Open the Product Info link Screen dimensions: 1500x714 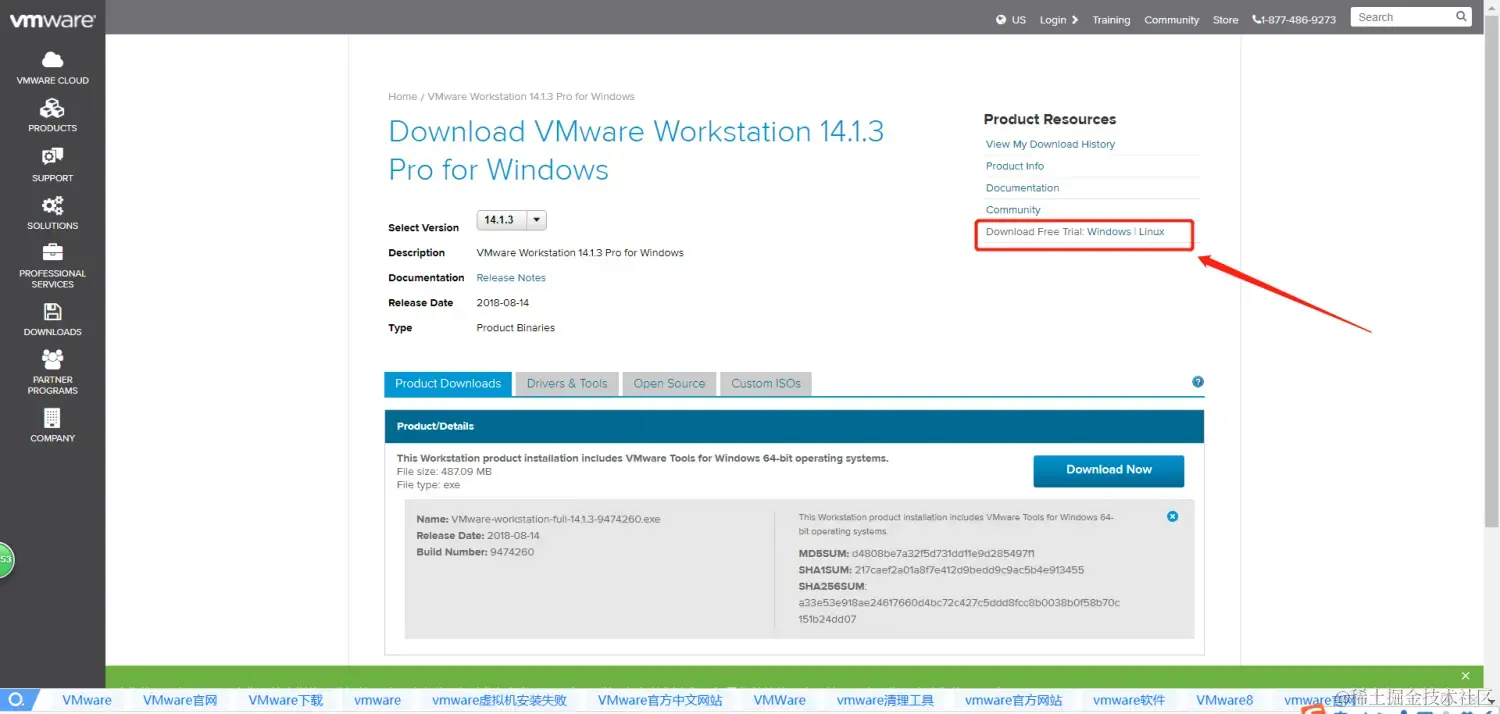(1015, 166)
